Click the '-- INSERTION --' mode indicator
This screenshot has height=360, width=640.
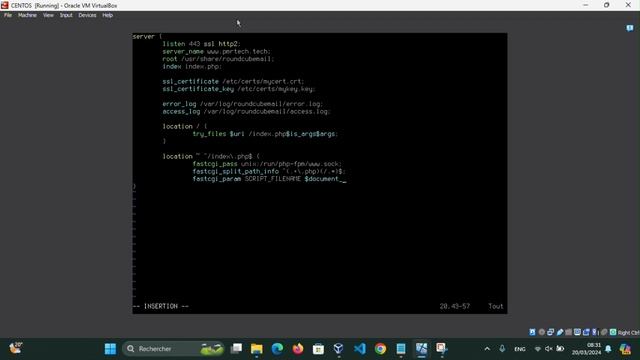[x=161, y=306]
